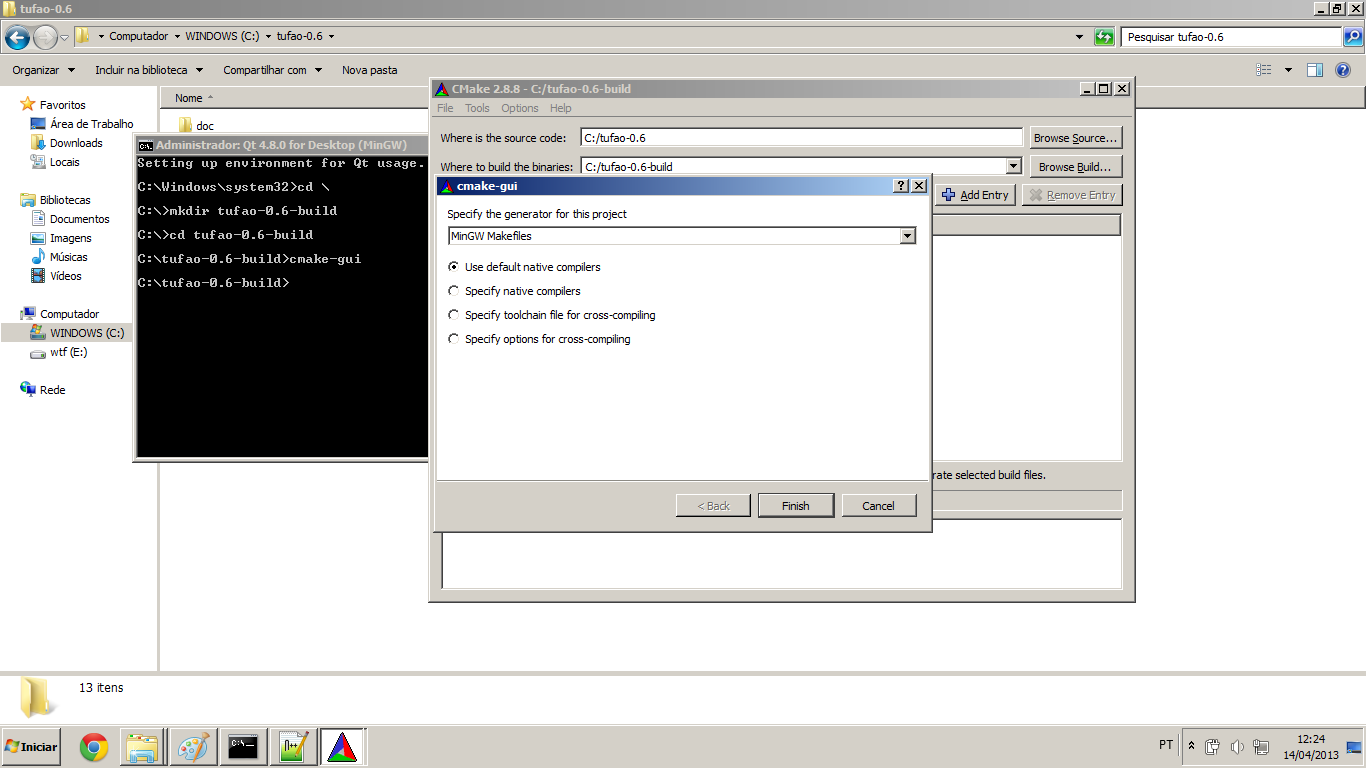The image size is (1366, 768).
Task: Expand the view options arrow beside the view icon
Action: point(1288,70)
